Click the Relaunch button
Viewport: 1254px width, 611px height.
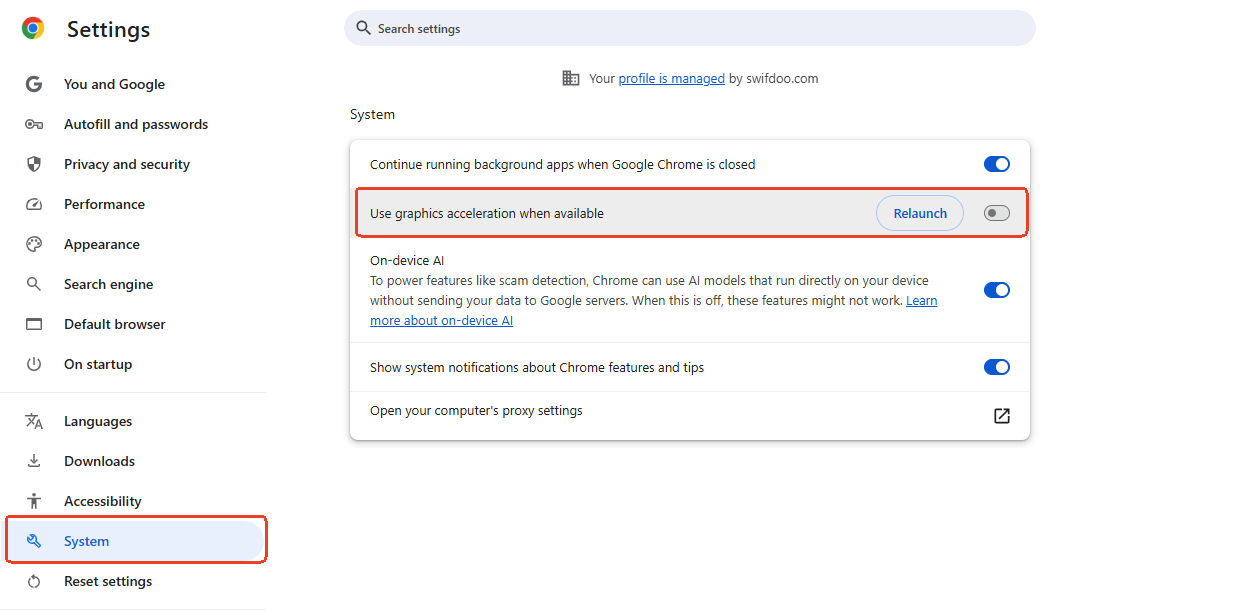[x=920, y=213]
